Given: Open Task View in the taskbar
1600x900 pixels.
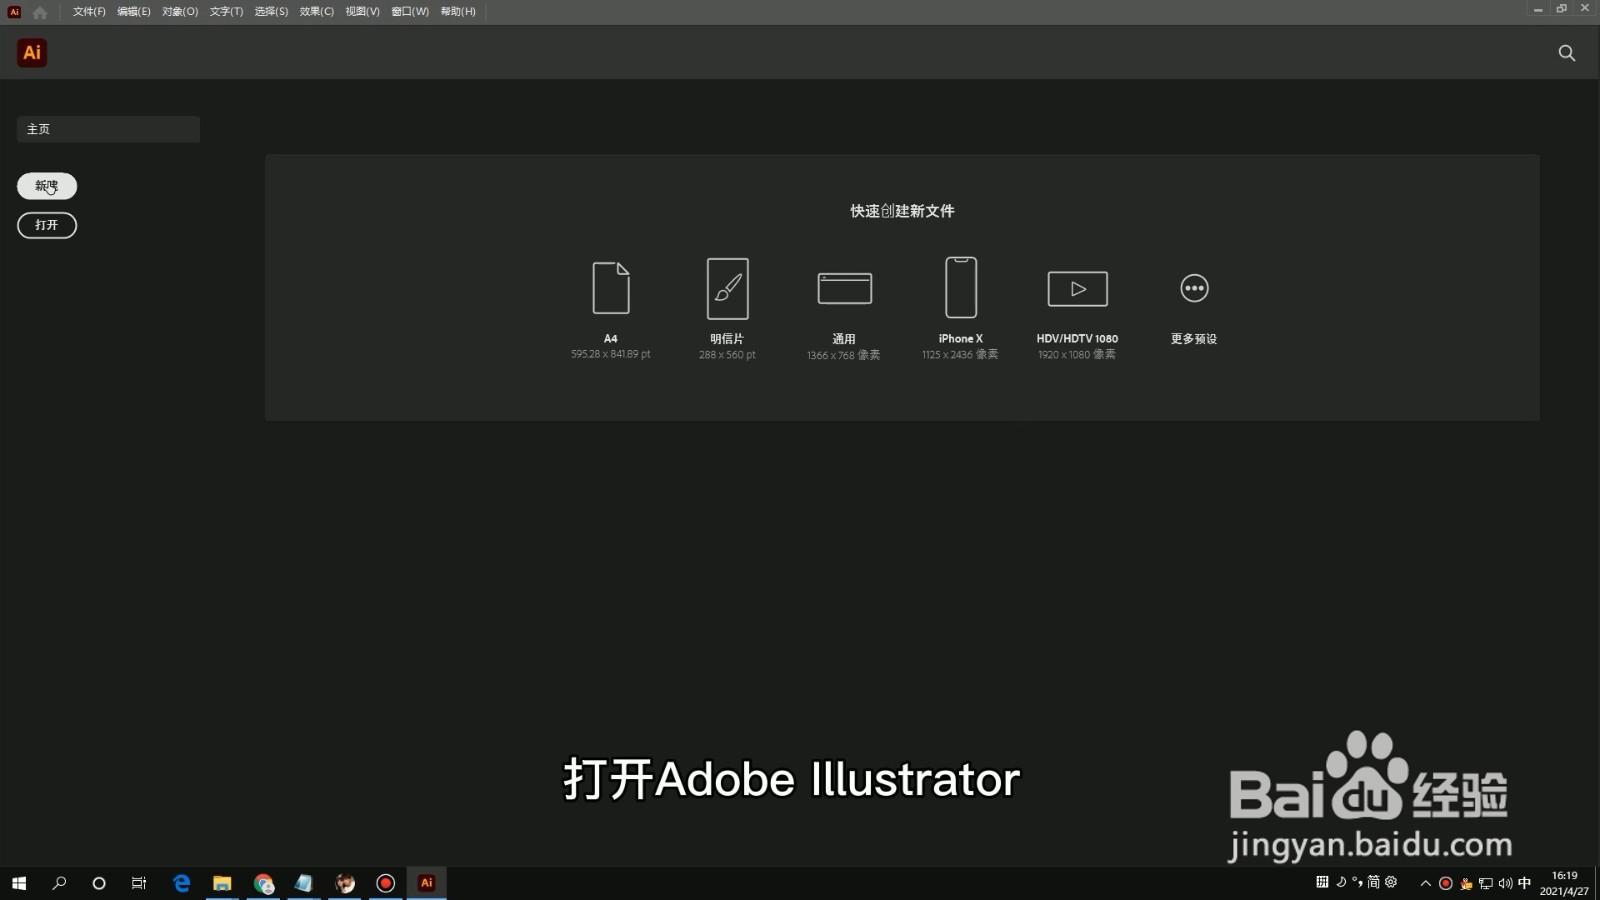Looking at the screenshot, I should [139, 883].
